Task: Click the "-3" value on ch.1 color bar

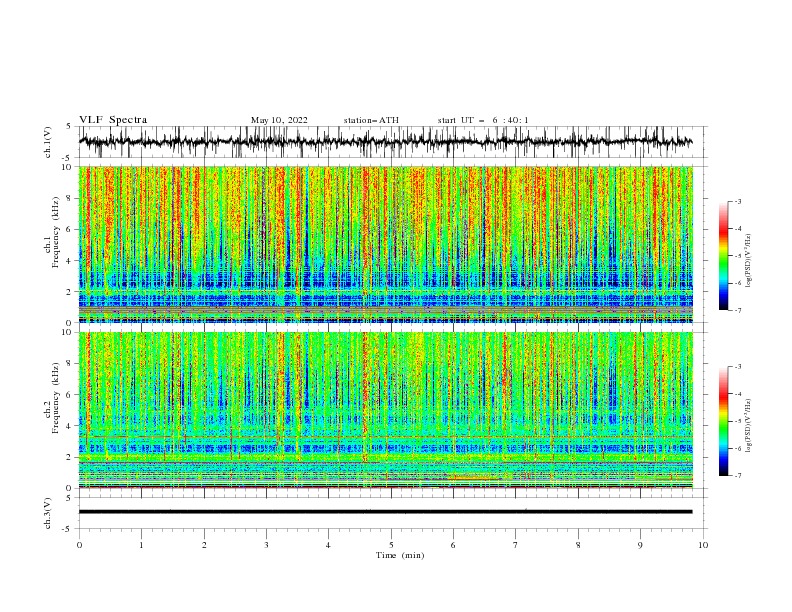Action: pyautogui.click(x=737, y=201)
